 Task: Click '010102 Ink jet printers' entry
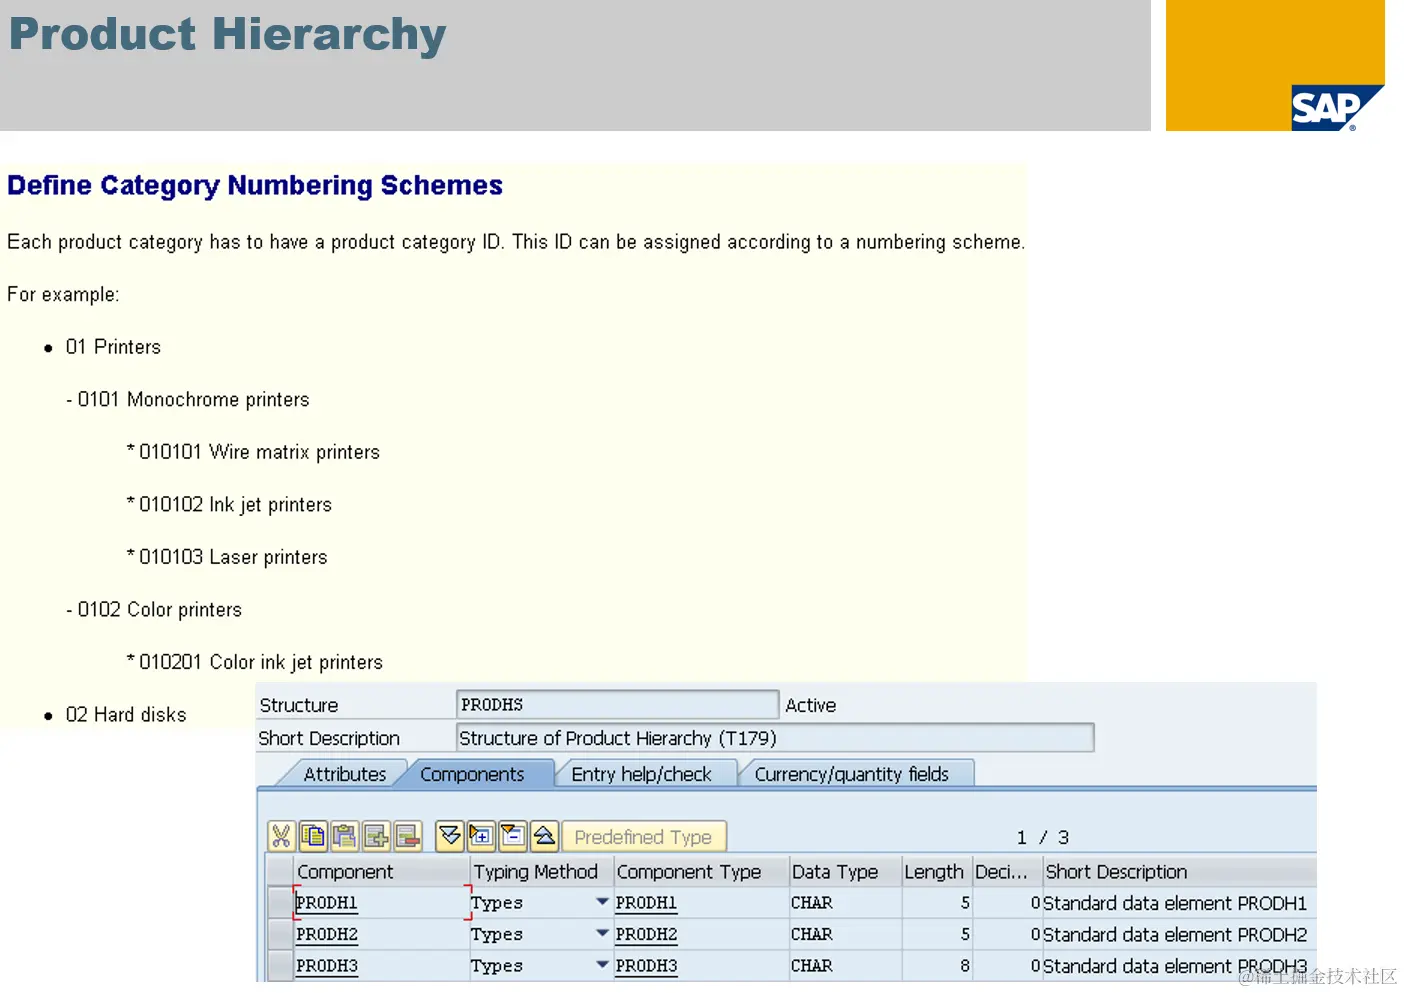point(235,505)
